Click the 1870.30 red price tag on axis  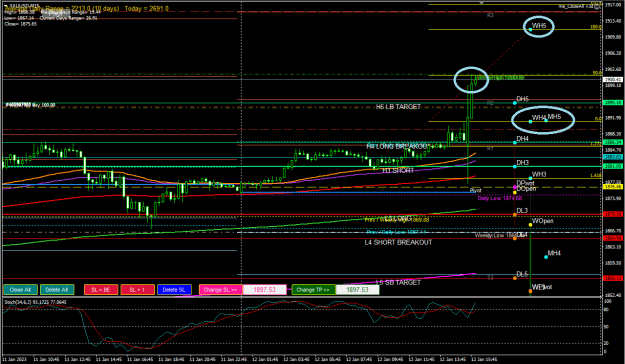click(613, 214)
